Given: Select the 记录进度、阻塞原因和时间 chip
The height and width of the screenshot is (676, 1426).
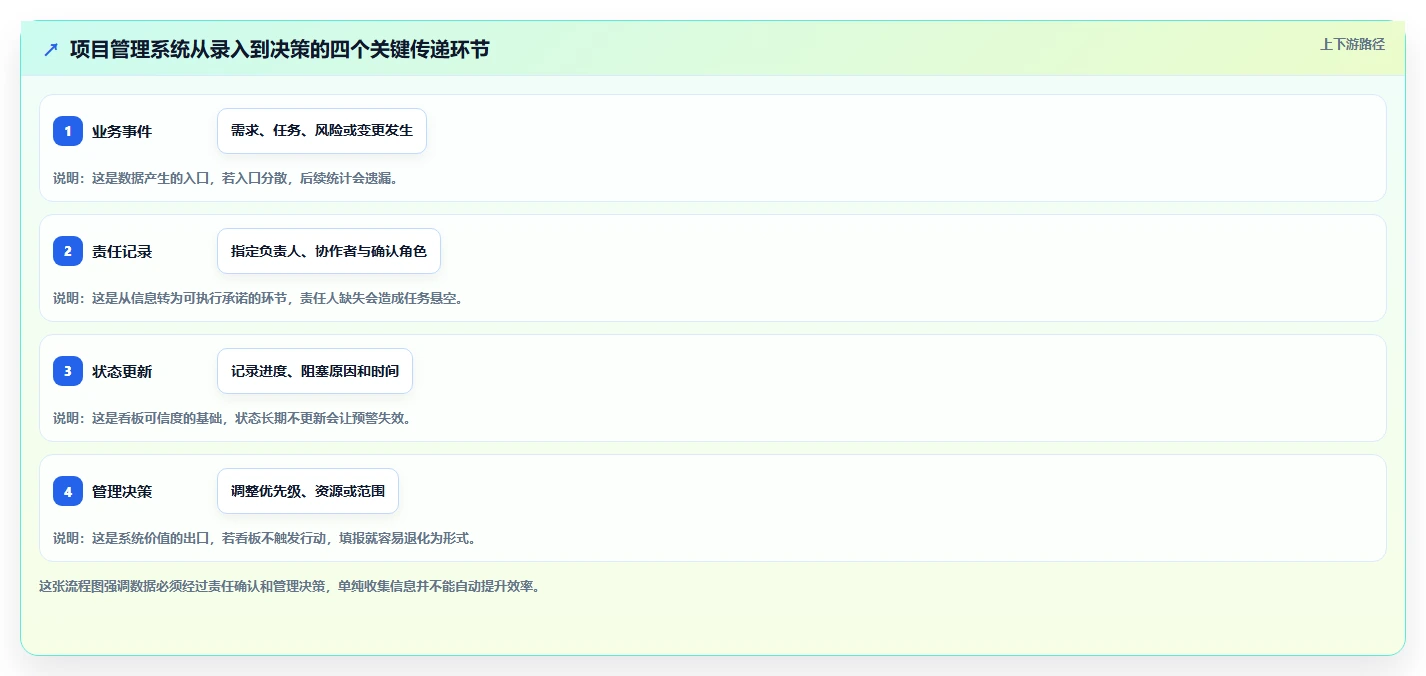Looking at the screenshot, I should 315,371.
